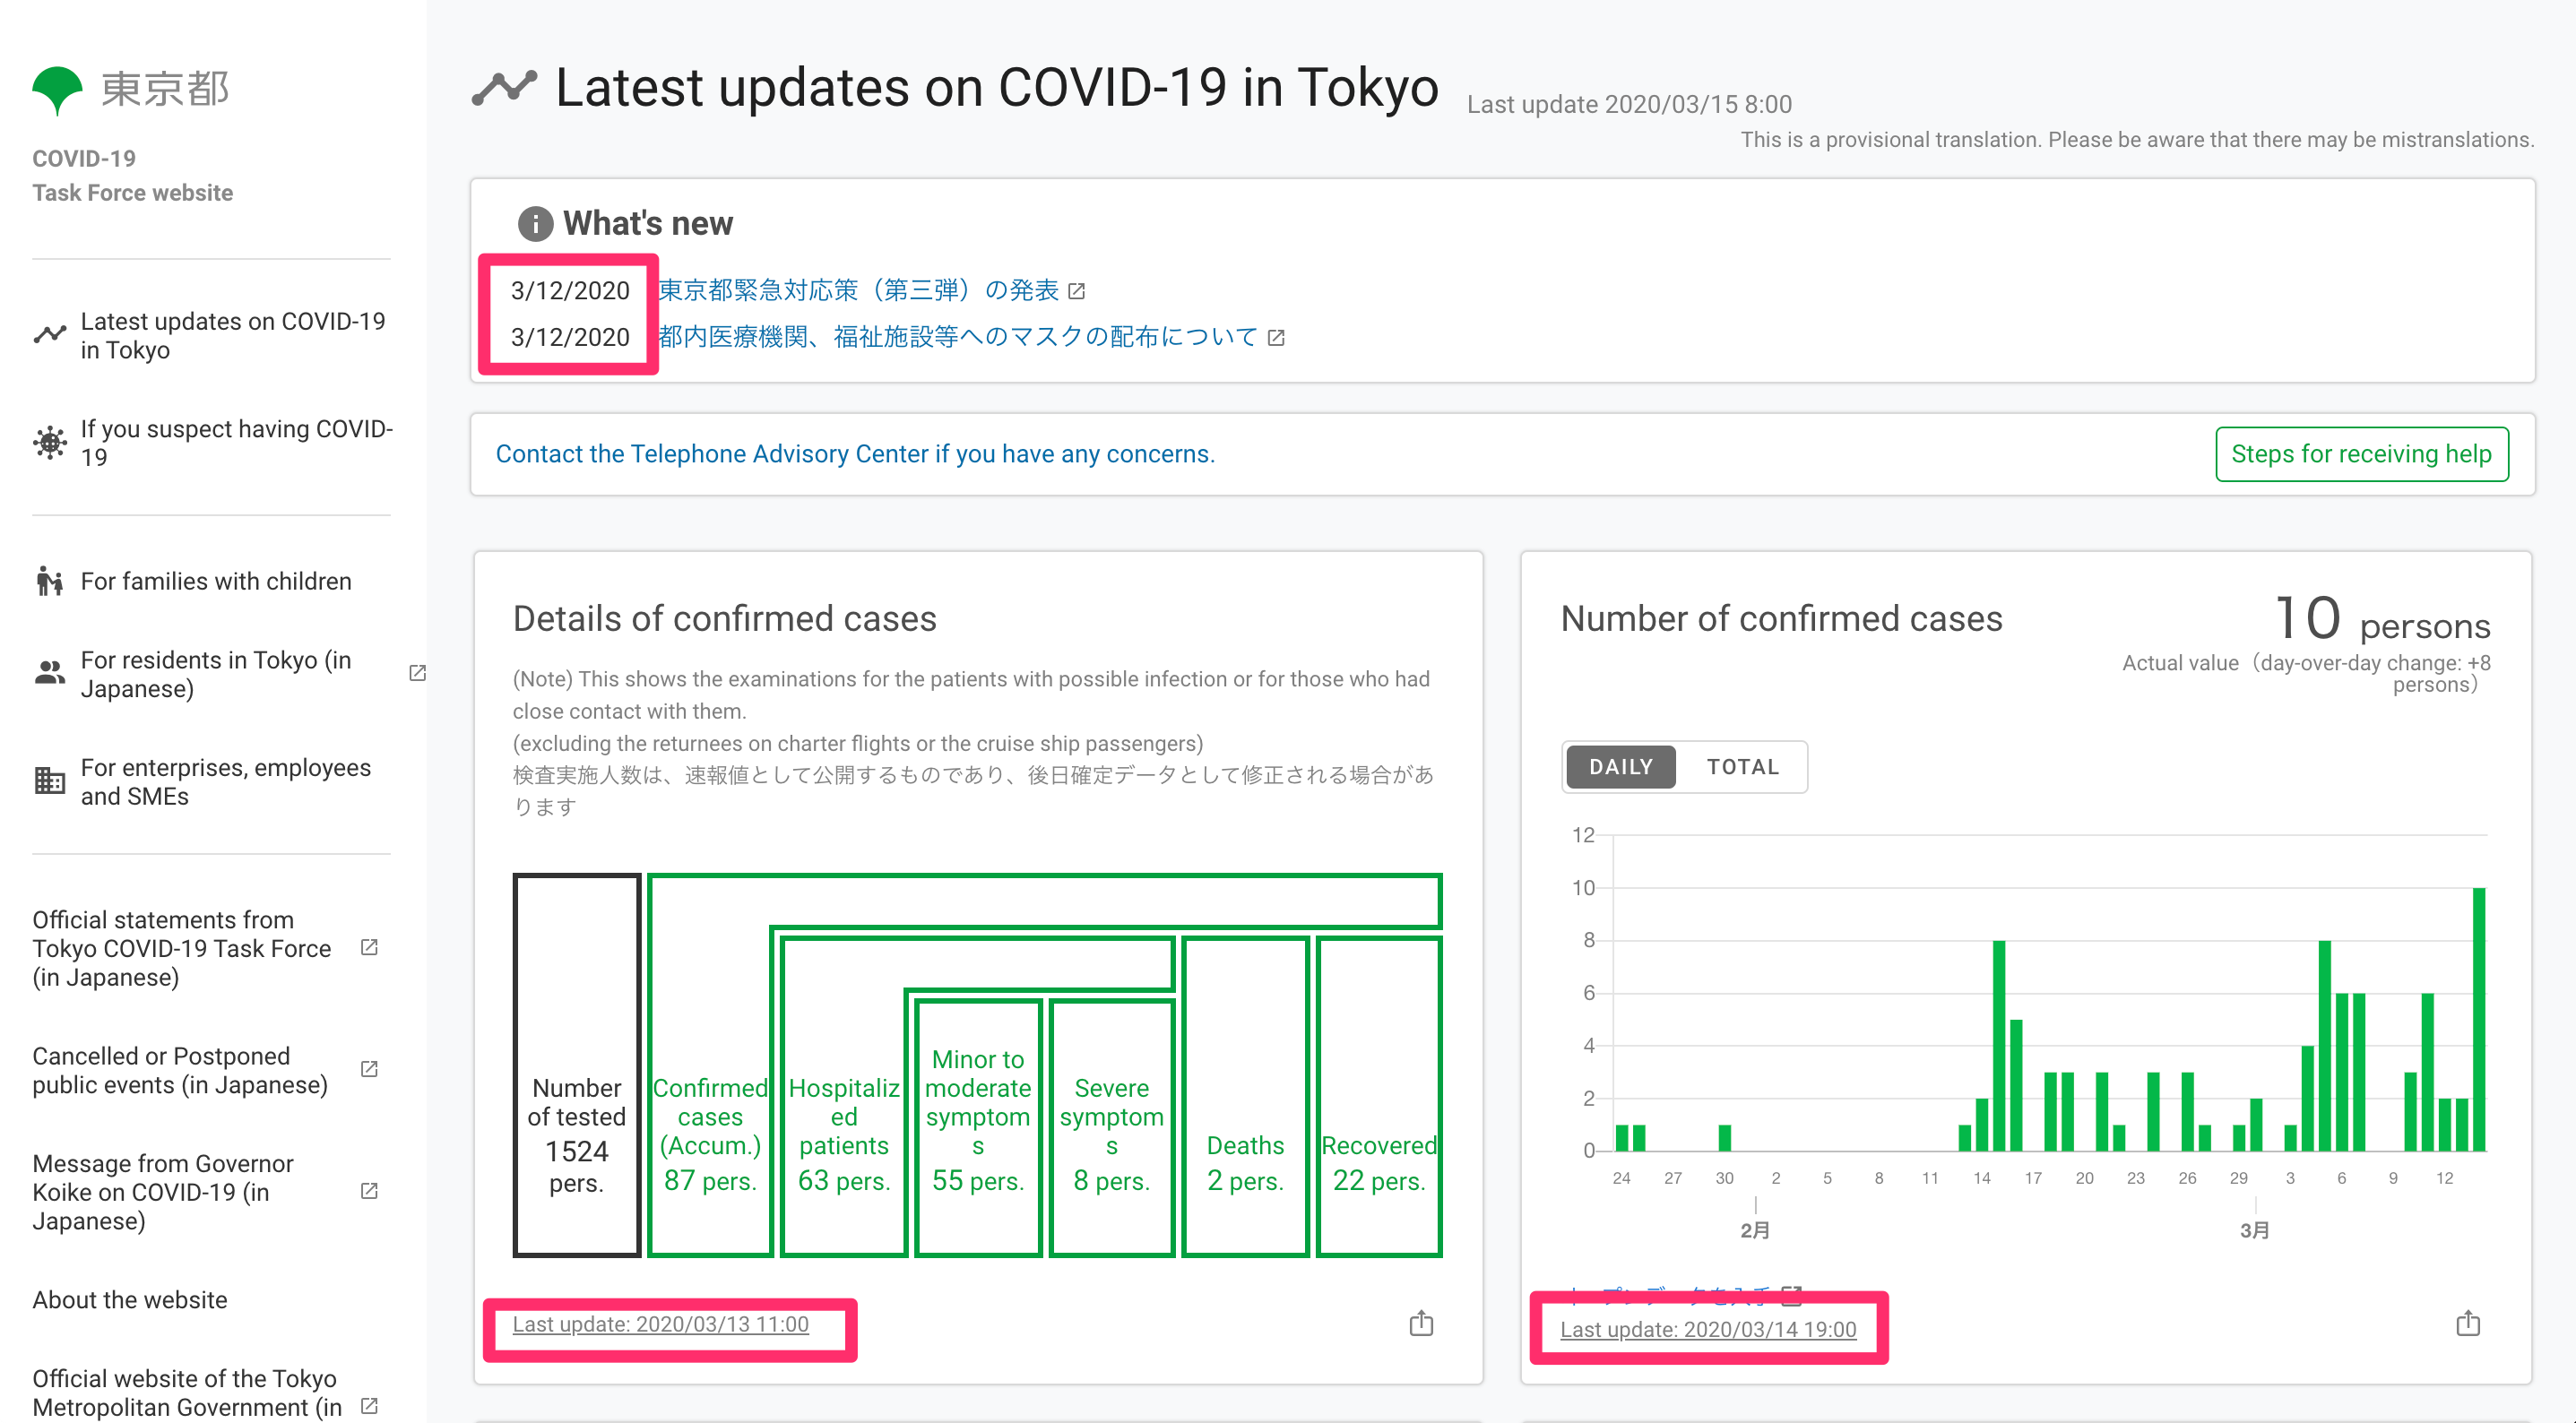
Task: Click Last update 2020/03/13 11:00 link
Action: (x=661, y=1324)
